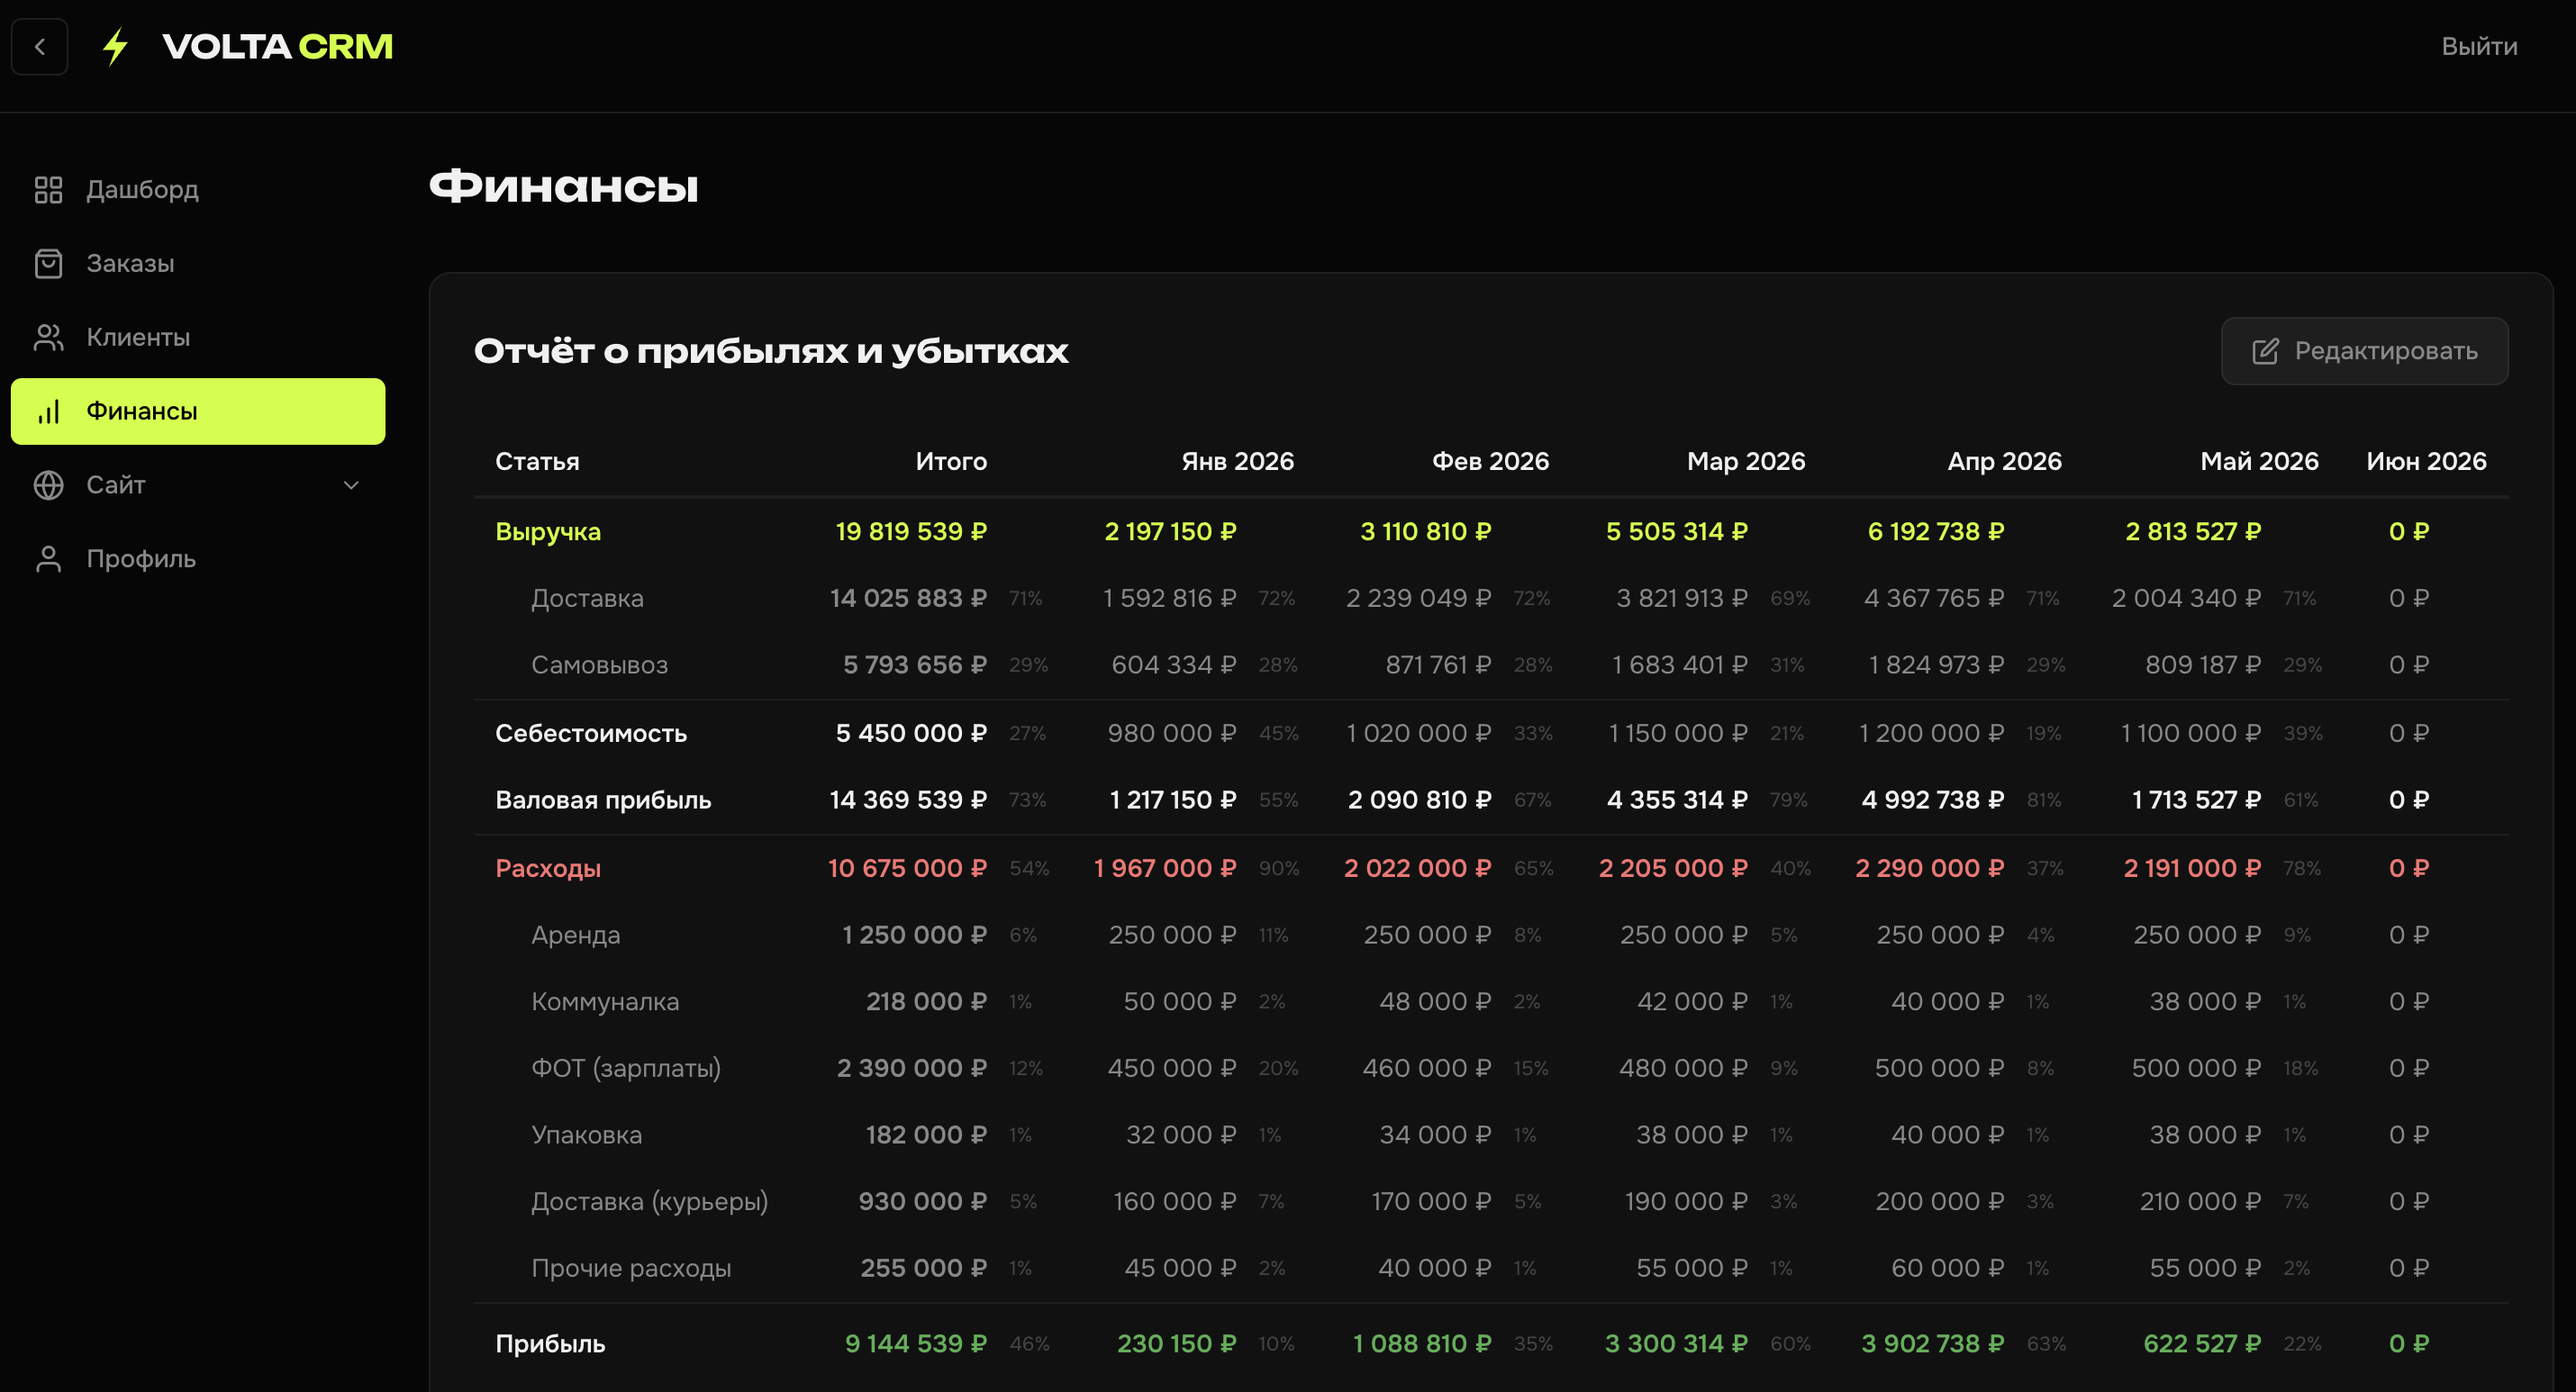Open the Профиль menu item
The image size is (2576, 1392).
(x=198, y=559)
